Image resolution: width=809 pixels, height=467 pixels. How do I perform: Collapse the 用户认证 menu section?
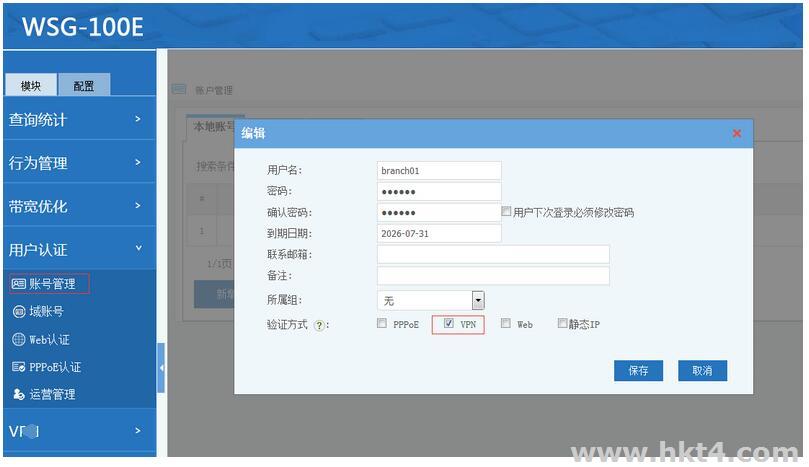point(79,250)
